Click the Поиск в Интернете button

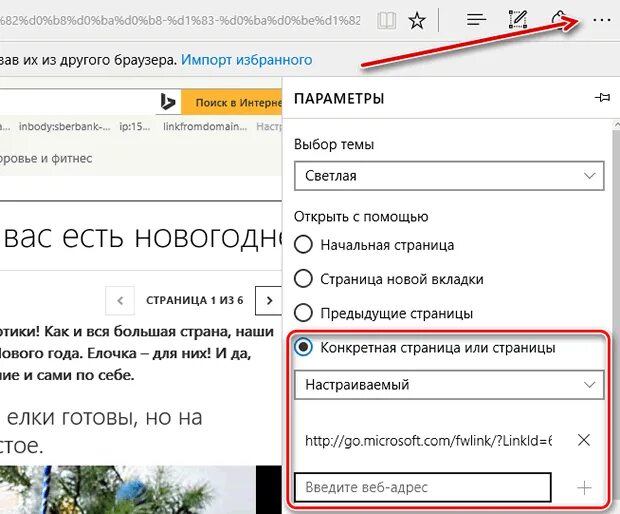(x=232, y=102)
